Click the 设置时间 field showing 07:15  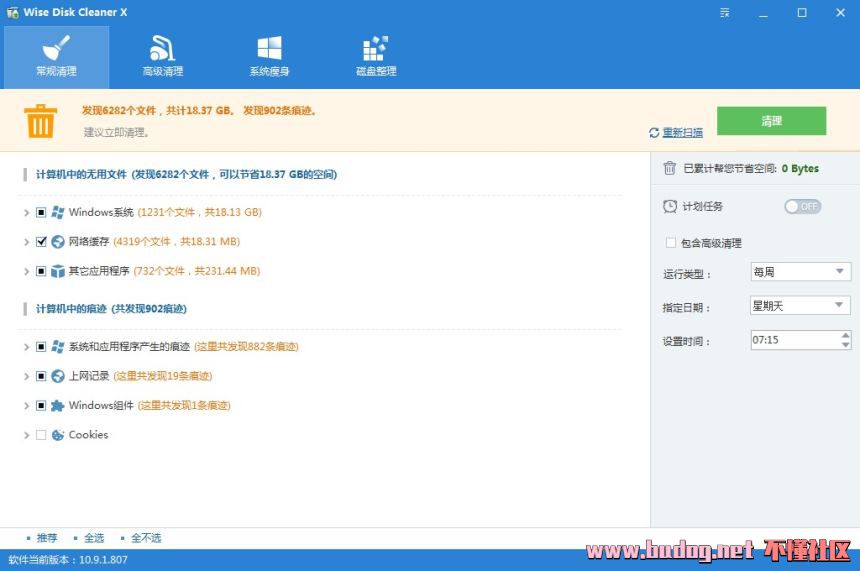[794, 340]
